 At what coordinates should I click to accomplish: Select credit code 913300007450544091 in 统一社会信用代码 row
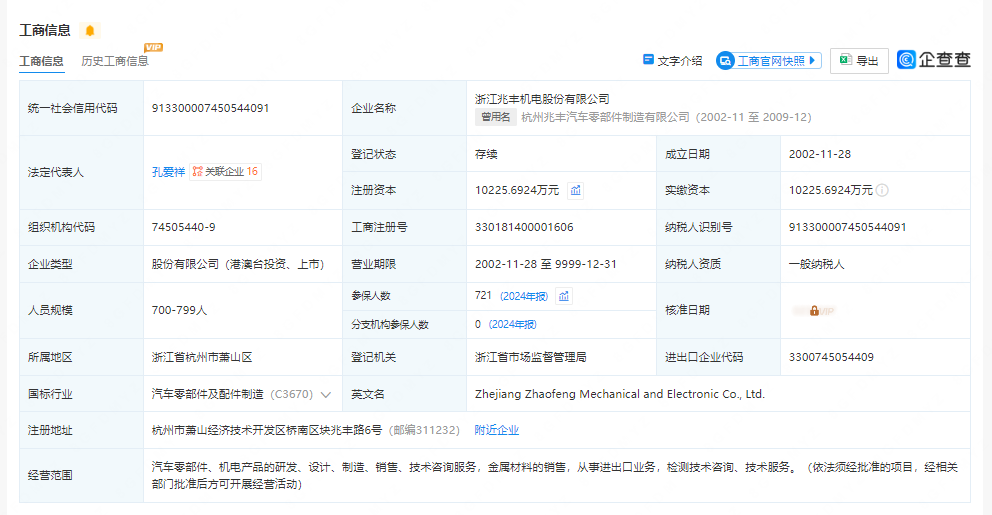(x=211, y=108)
